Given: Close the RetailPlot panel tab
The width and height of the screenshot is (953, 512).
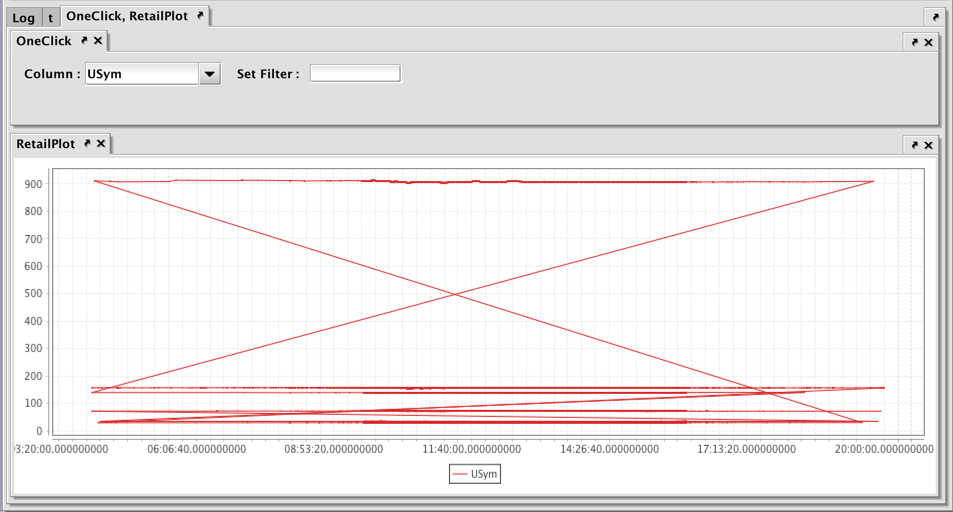Looking at the screenshot, I should coord(101,144).
